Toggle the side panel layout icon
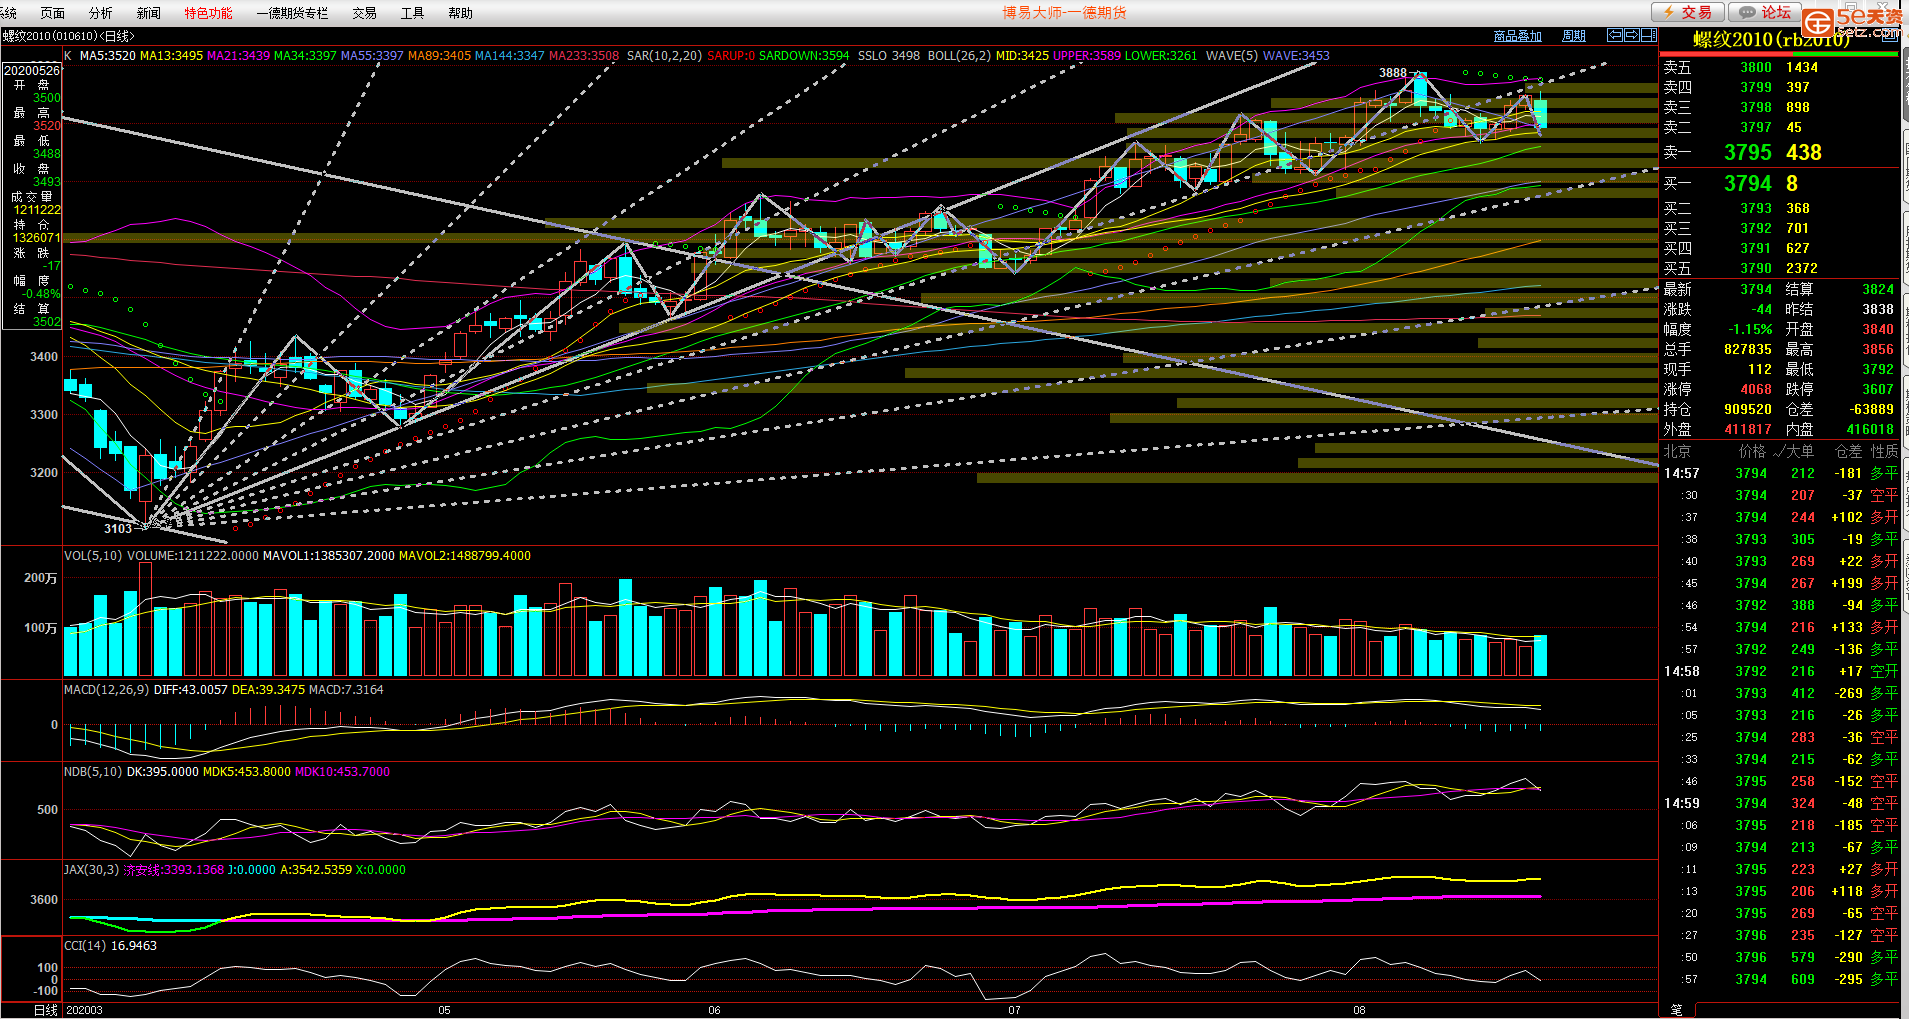The width and height of the screenshot is (1909, 1019). pos(1649,35)
